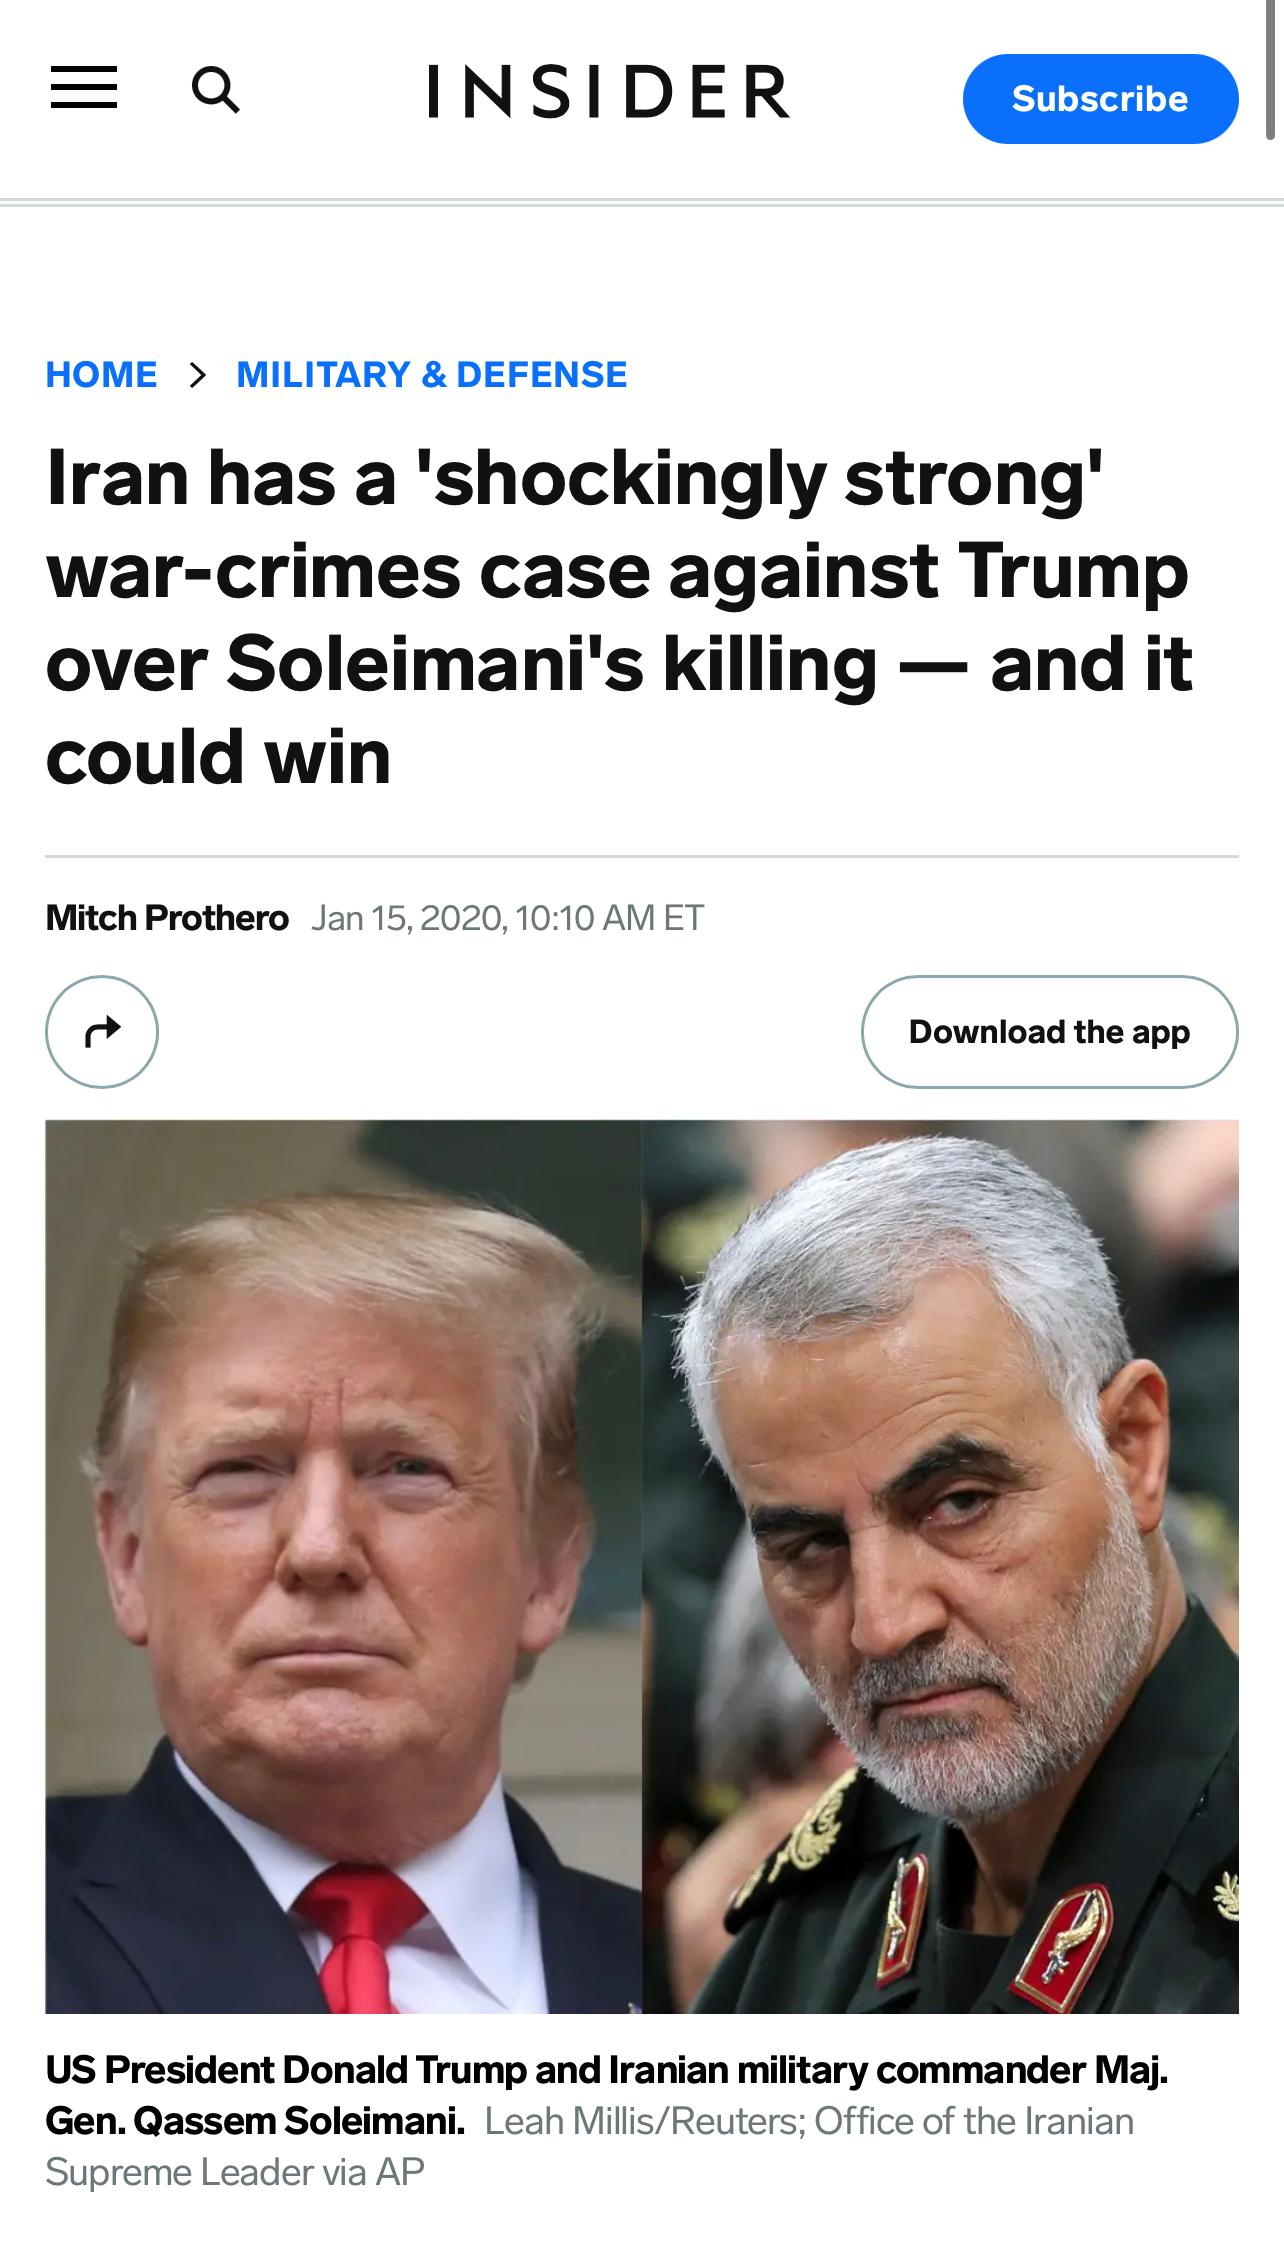
Task: Click the breadcrumb chevron separator
Action: tap(197, 375)
